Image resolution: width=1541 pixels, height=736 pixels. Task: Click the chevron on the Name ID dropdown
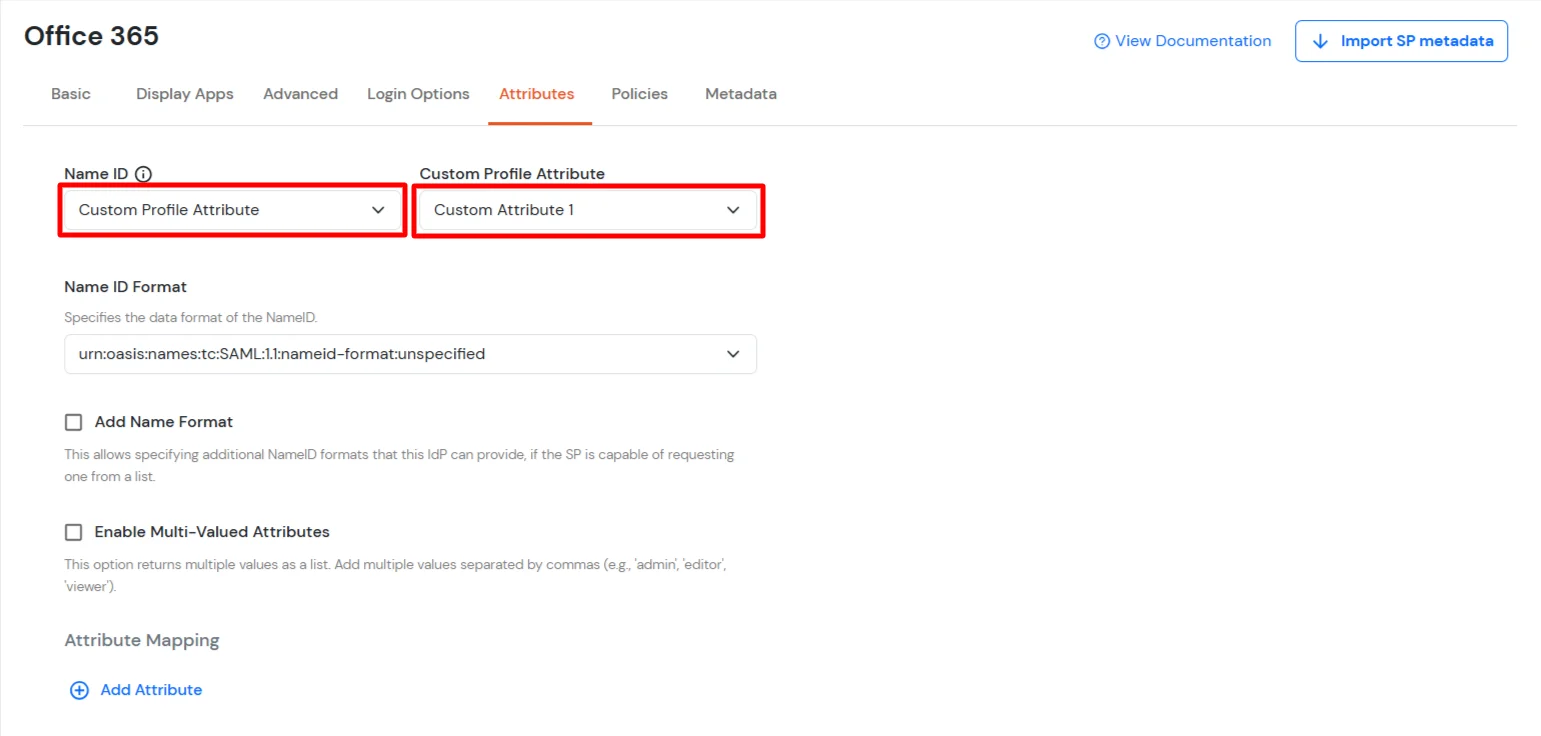click(378, 210)
